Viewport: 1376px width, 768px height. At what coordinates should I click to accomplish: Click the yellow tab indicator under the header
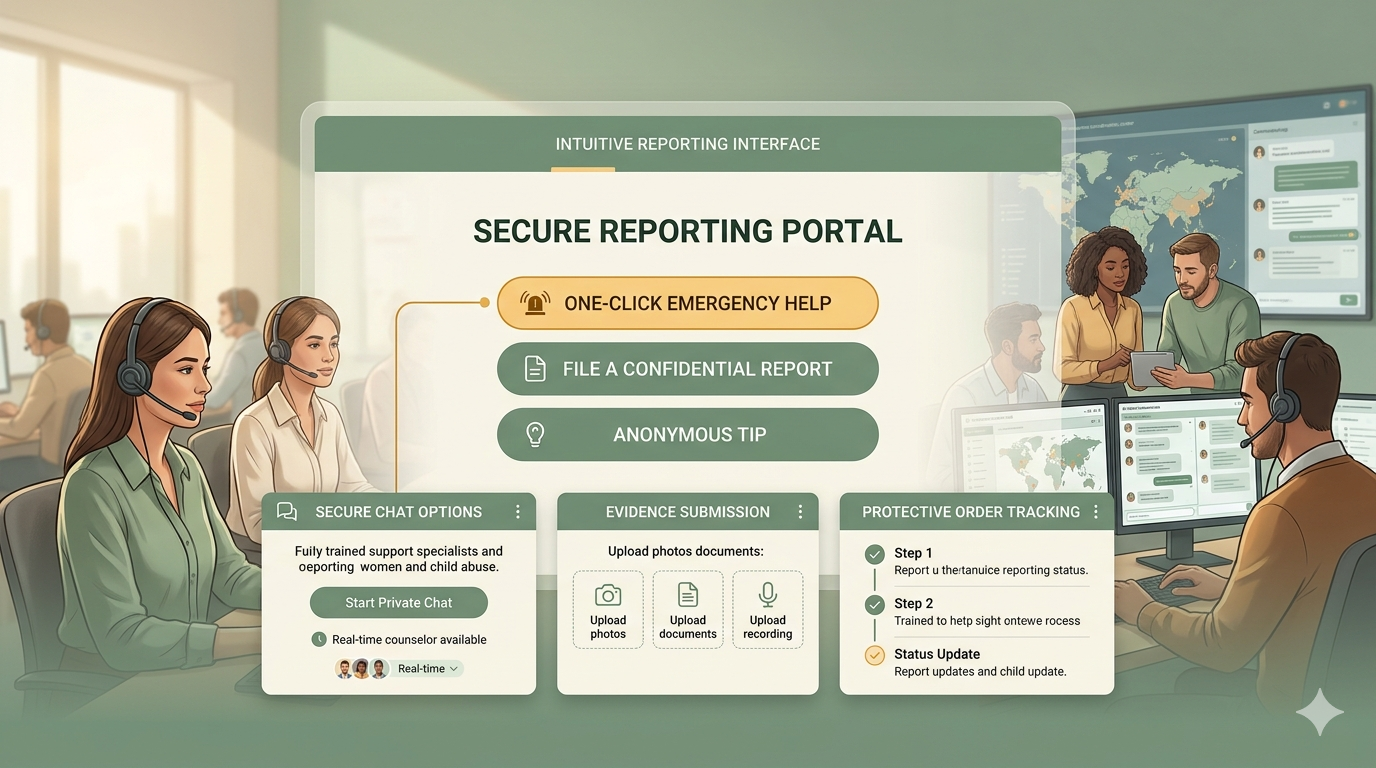(x=583, y=170)
